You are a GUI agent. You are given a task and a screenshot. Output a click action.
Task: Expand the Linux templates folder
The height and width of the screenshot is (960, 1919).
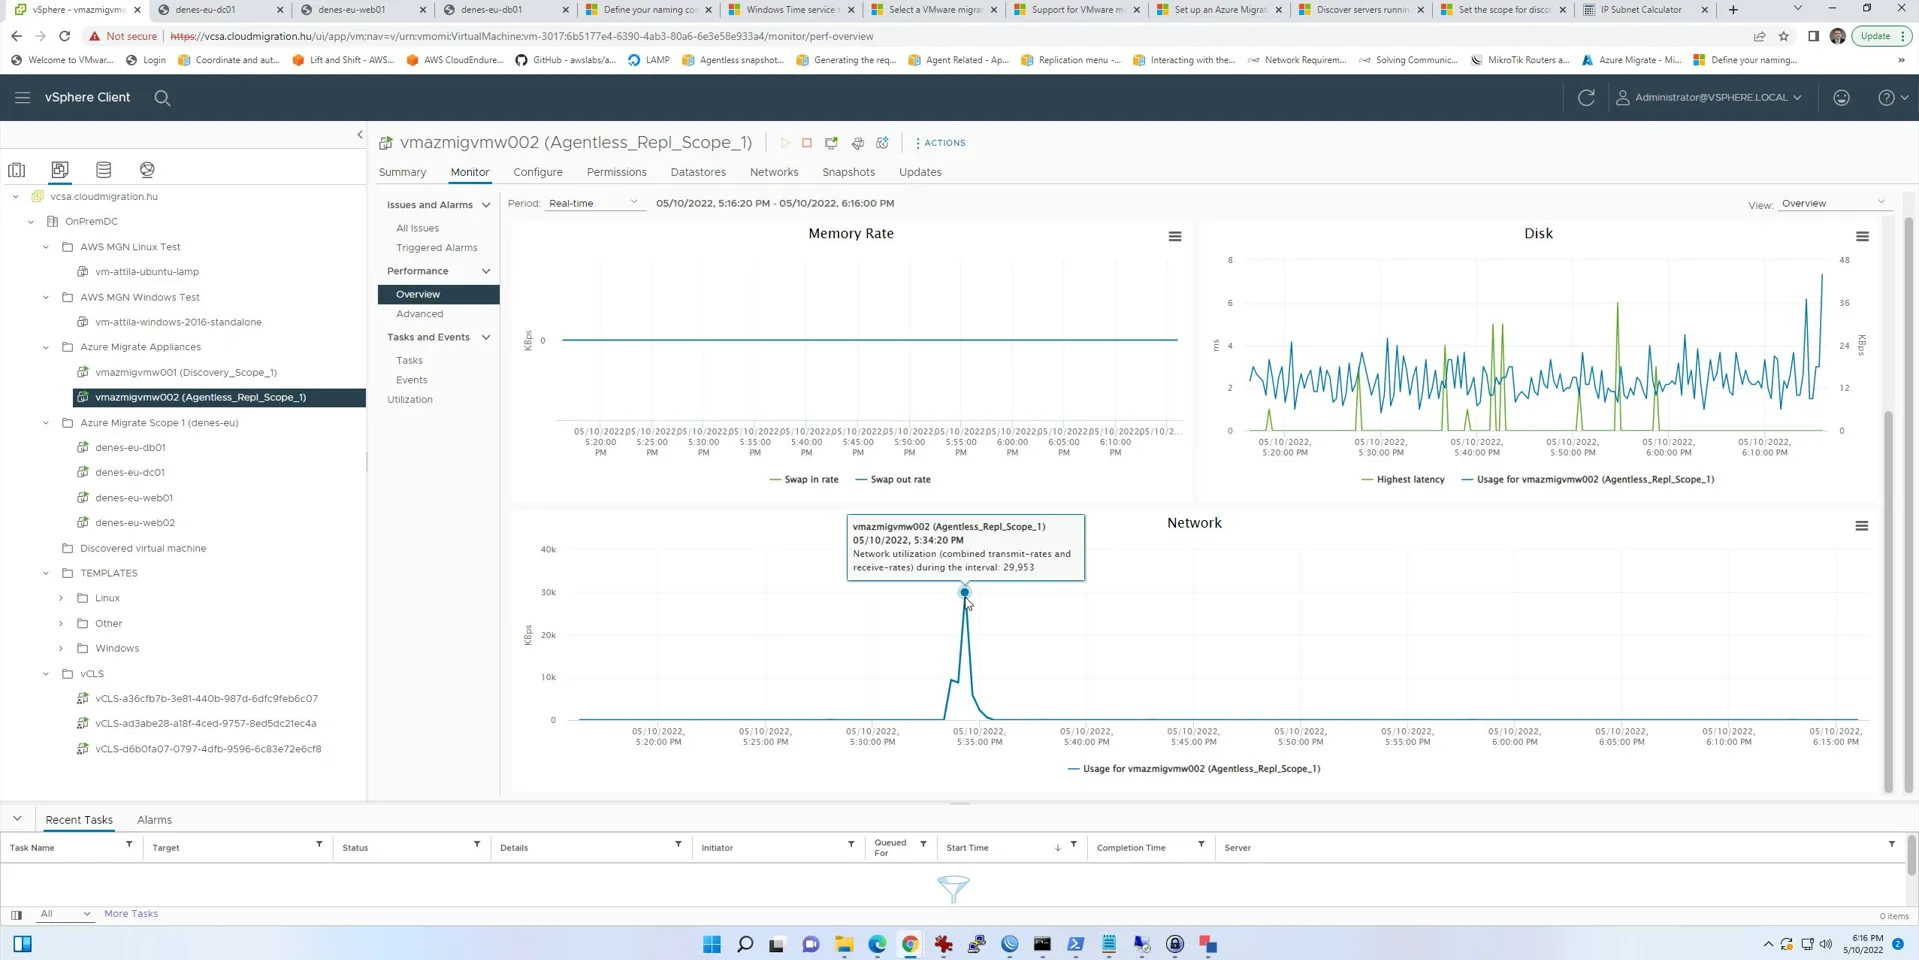point(61,598)
